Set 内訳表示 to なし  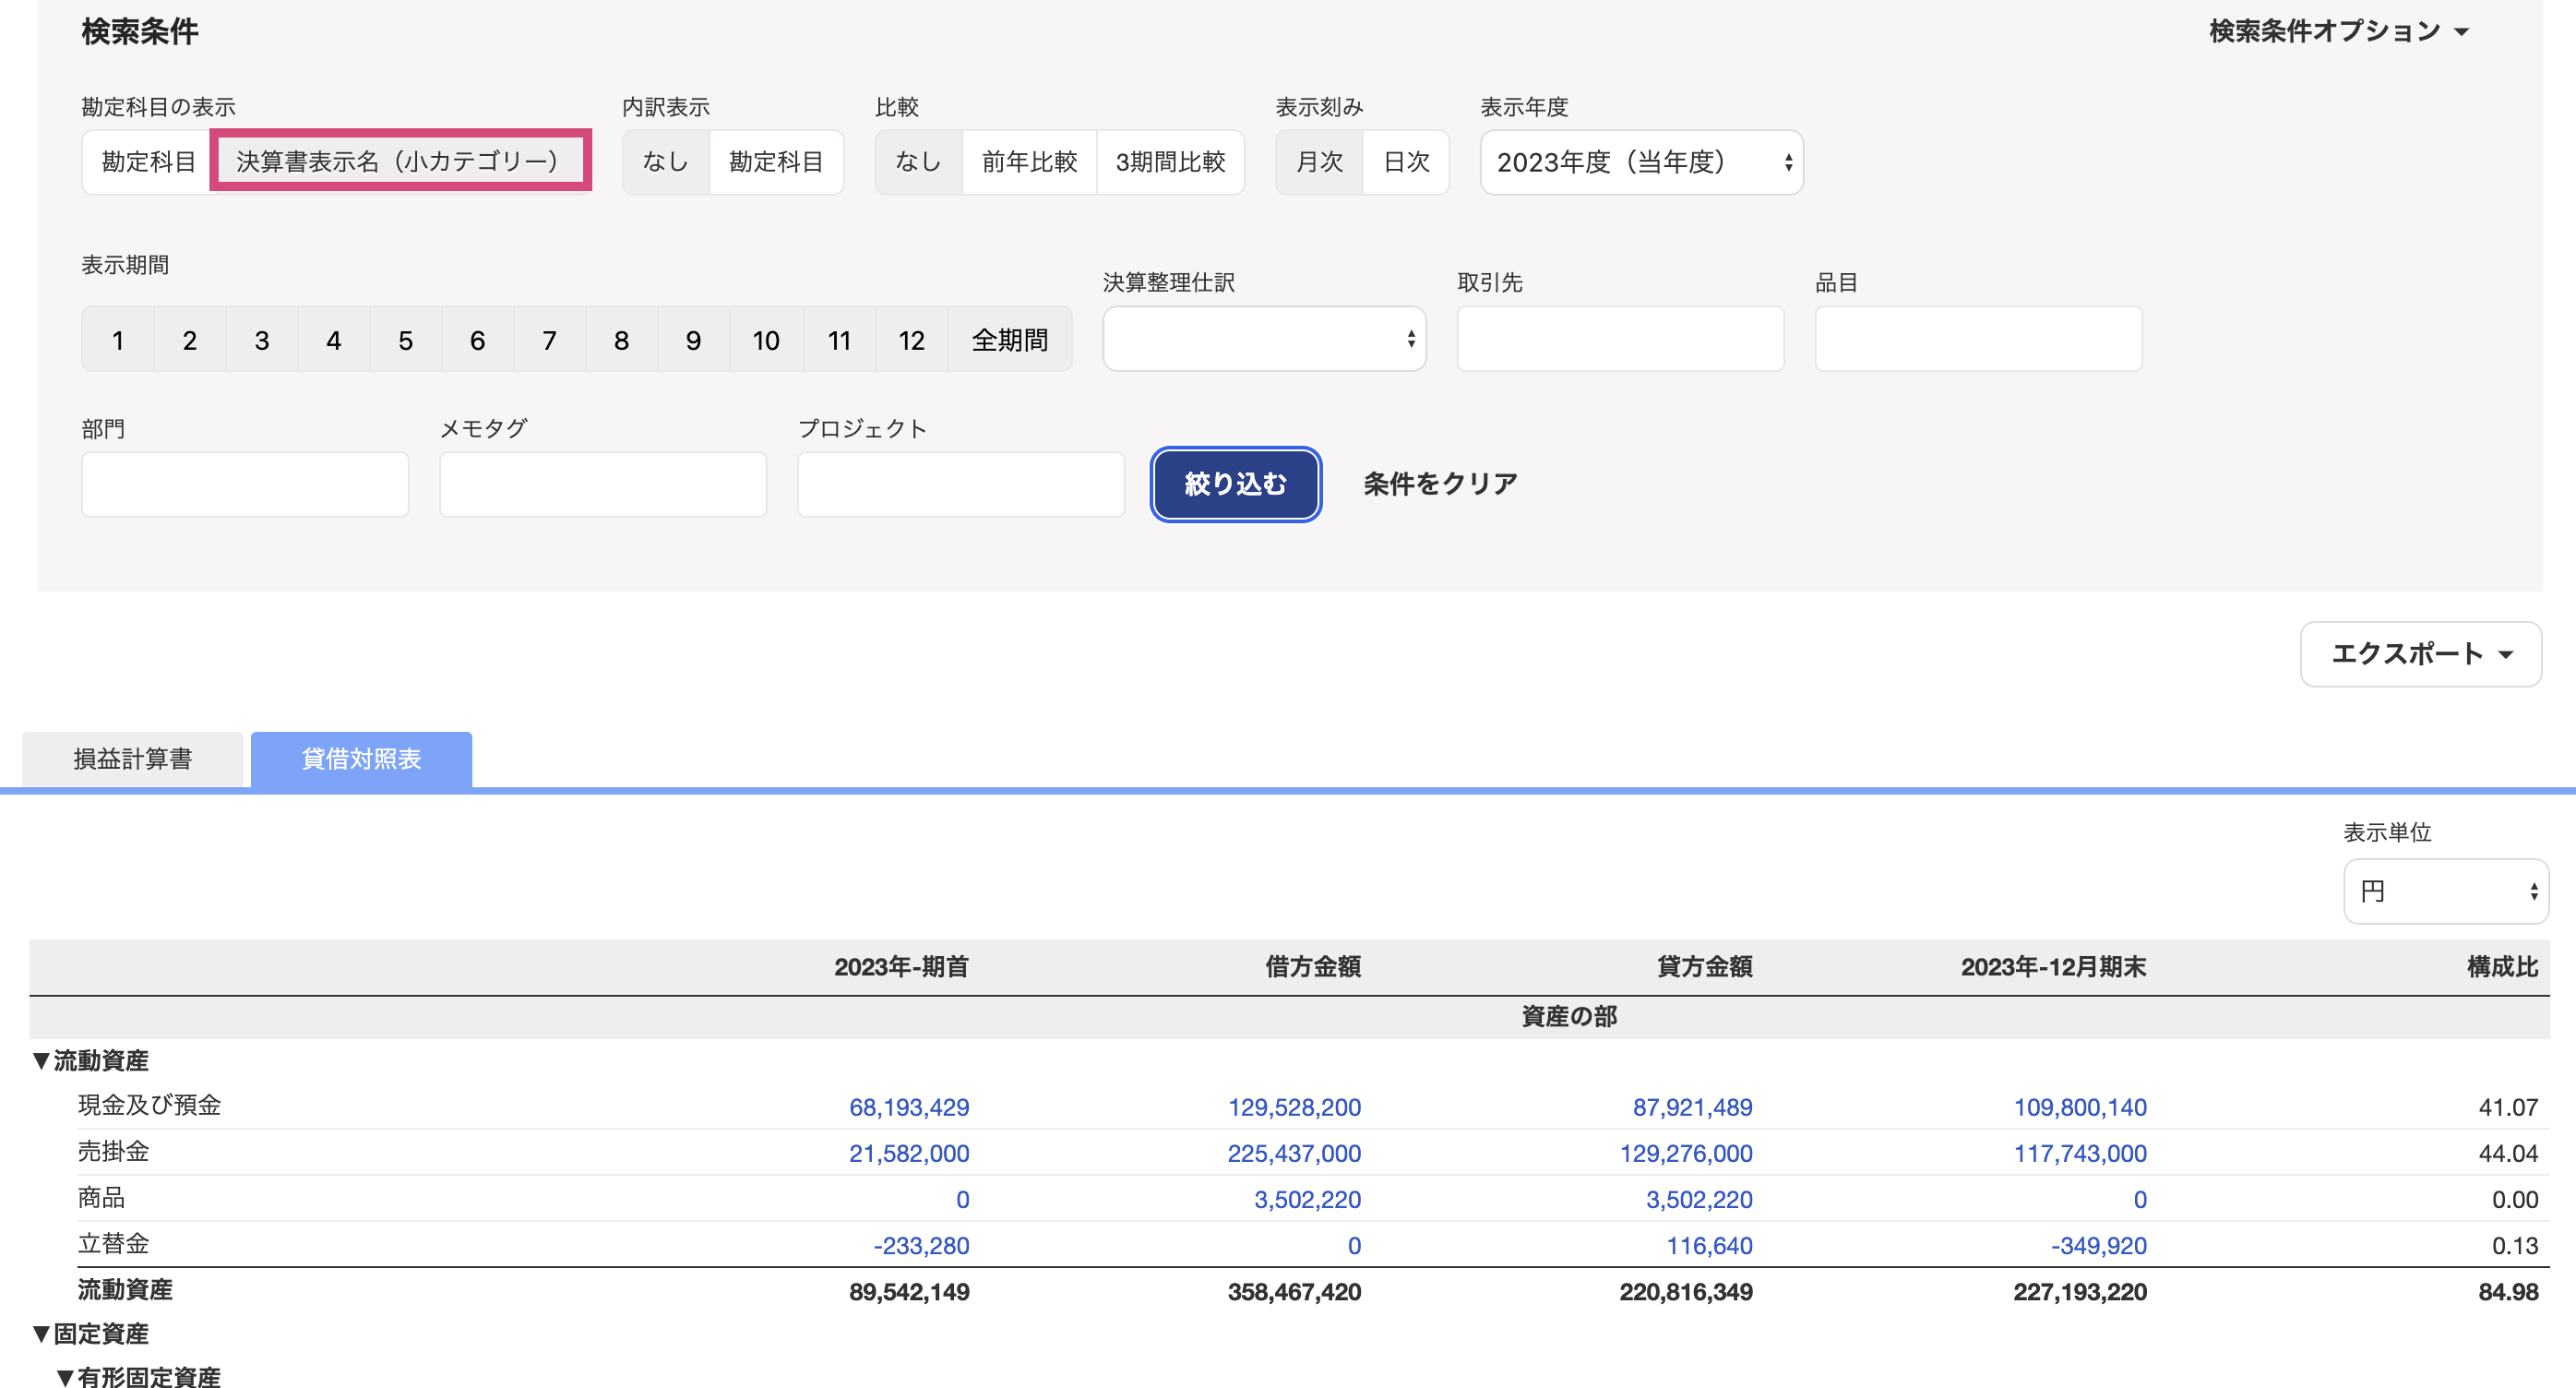point(665,161)
